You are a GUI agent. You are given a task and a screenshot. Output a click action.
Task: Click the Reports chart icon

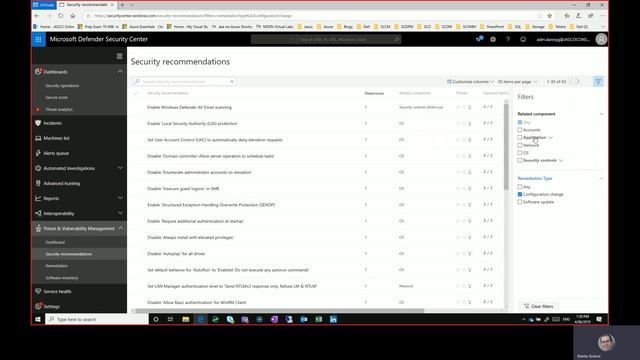[x=38, y=198]
